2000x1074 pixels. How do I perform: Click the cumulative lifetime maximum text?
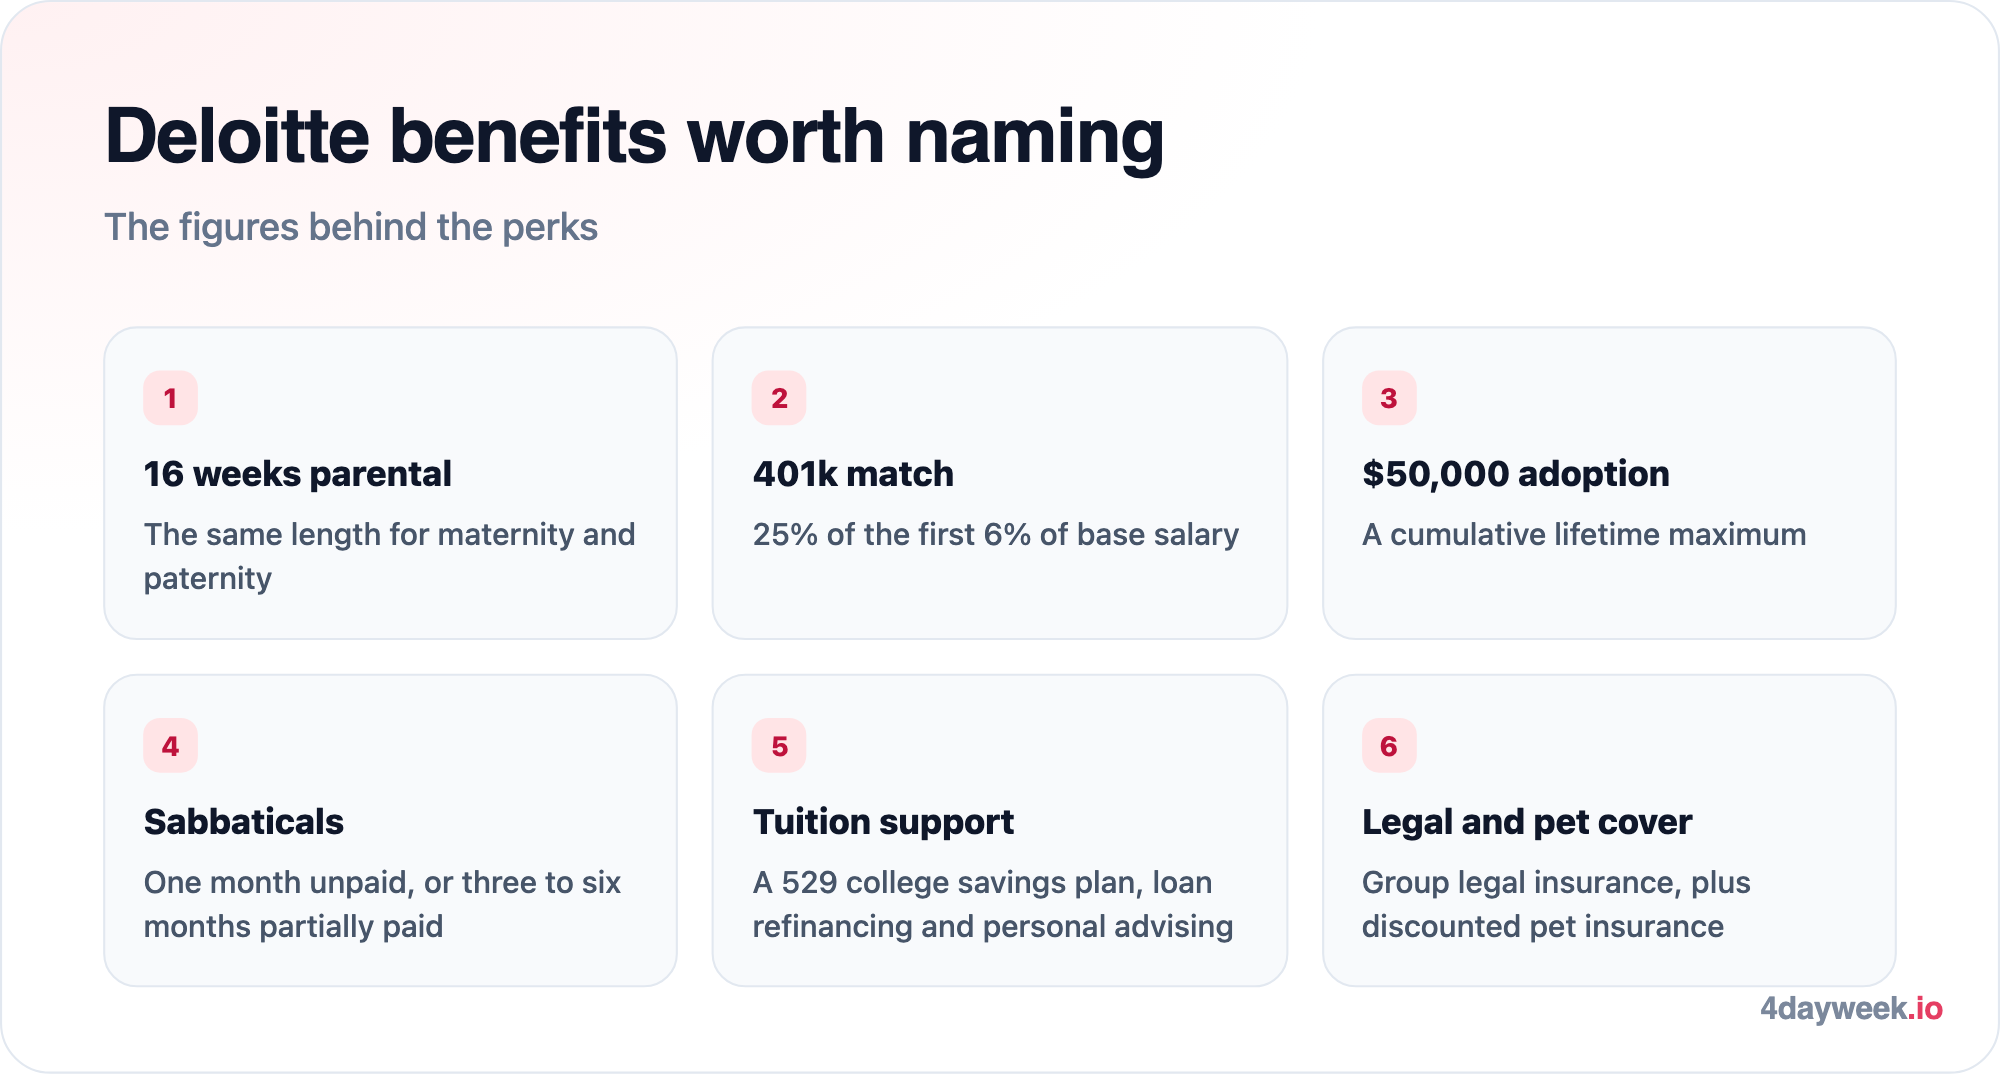click(x=1583, y=534)
